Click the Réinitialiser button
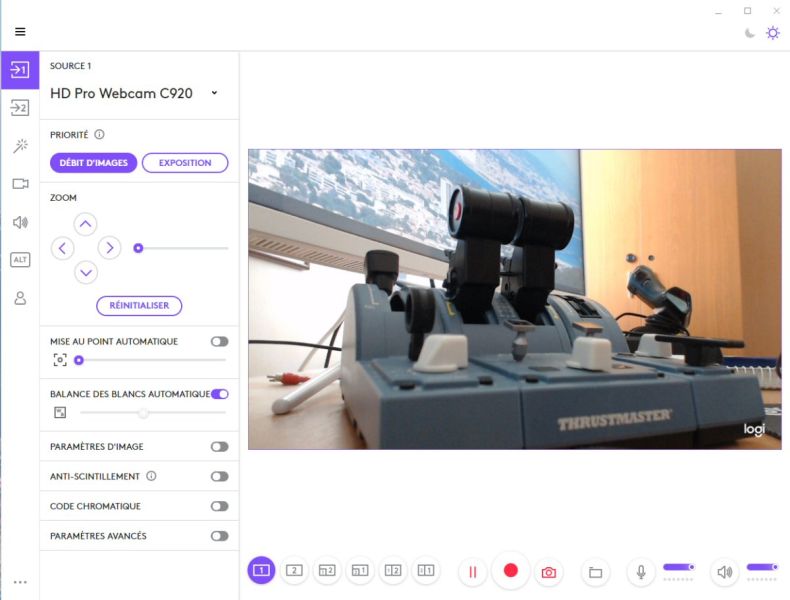Viewport: 790px width, 600px height. point(139,306)
